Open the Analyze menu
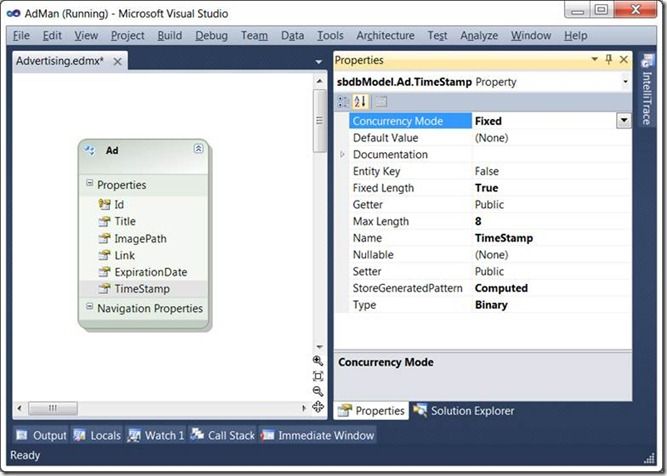667x476 pixels. tap(479, 36)
